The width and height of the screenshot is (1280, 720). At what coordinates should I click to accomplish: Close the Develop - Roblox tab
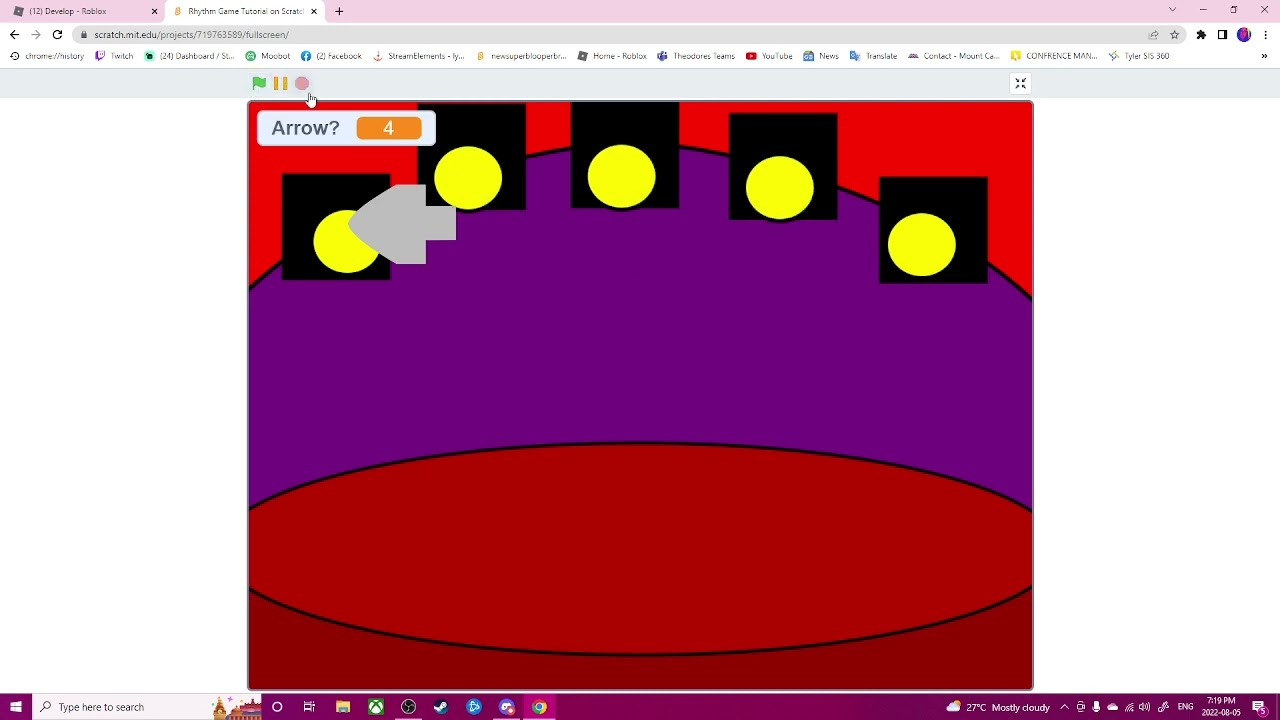pos(154,11)
